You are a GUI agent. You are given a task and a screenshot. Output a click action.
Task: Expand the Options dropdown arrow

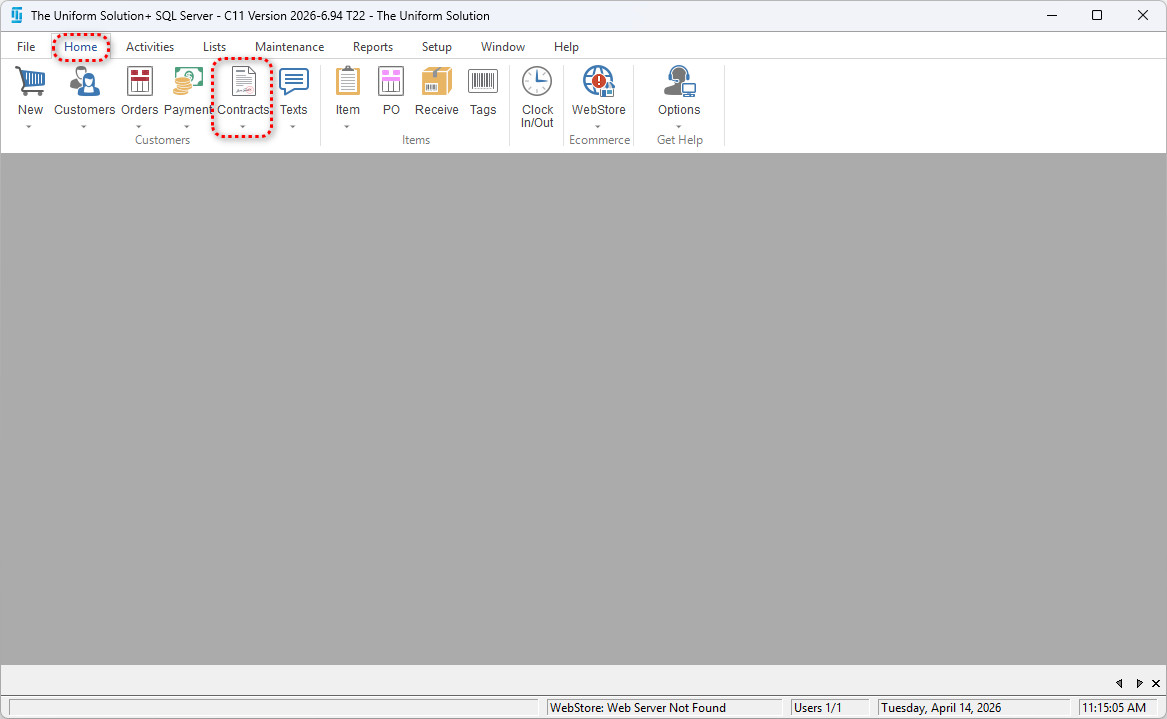click(x=679, y=127)
